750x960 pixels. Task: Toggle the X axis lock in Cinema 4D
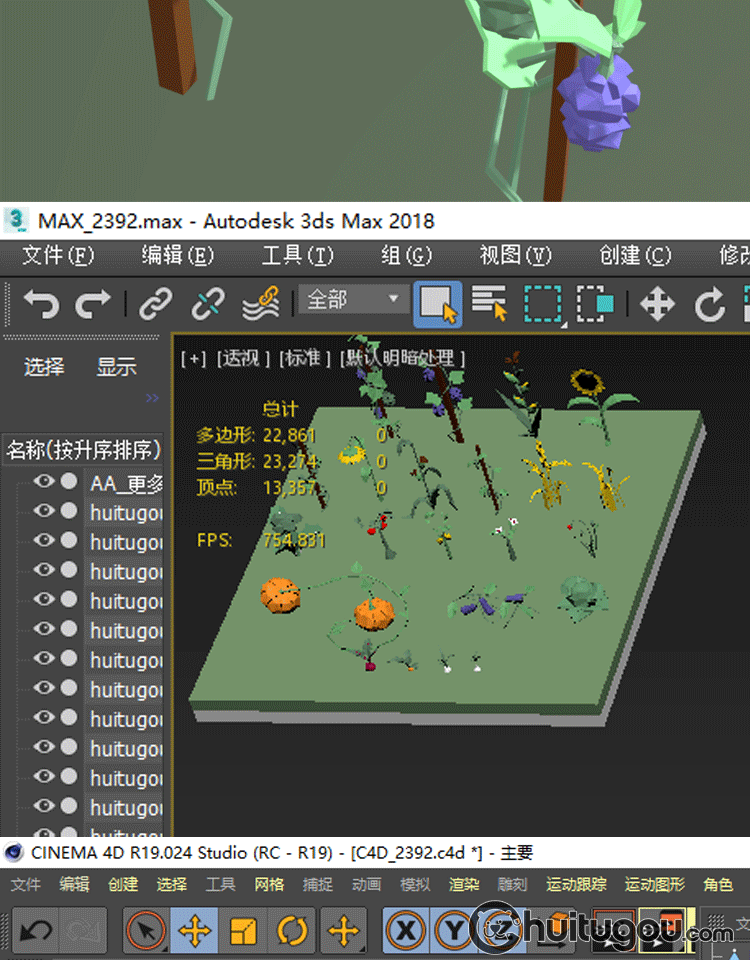(x=406, y=931)
